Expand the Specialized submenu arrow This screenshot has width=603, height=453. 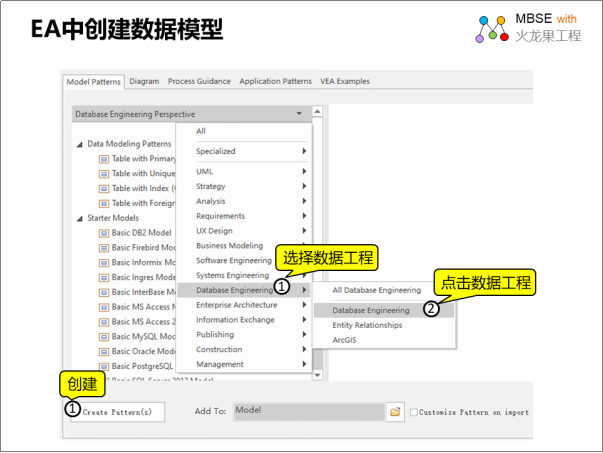coord(304,151)
